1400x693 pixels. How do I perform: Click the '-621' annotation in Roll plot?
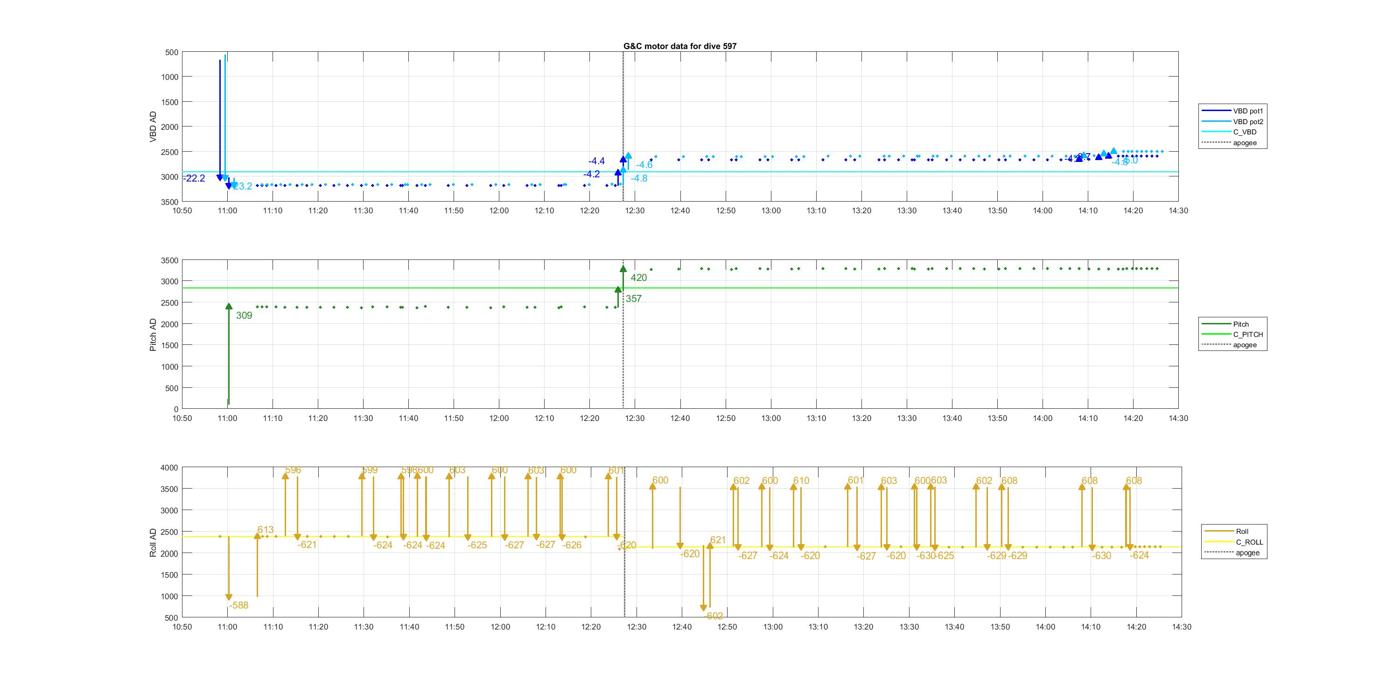click(307, 545)
